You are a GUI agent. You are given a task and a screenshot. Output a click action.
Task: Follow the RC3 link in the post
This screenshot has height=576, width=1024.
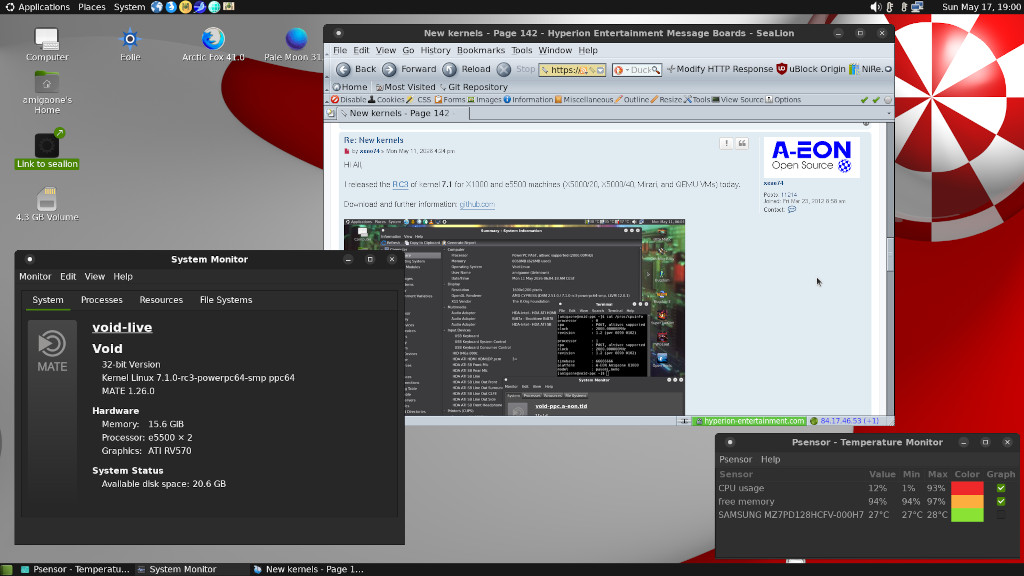point(400,185)
